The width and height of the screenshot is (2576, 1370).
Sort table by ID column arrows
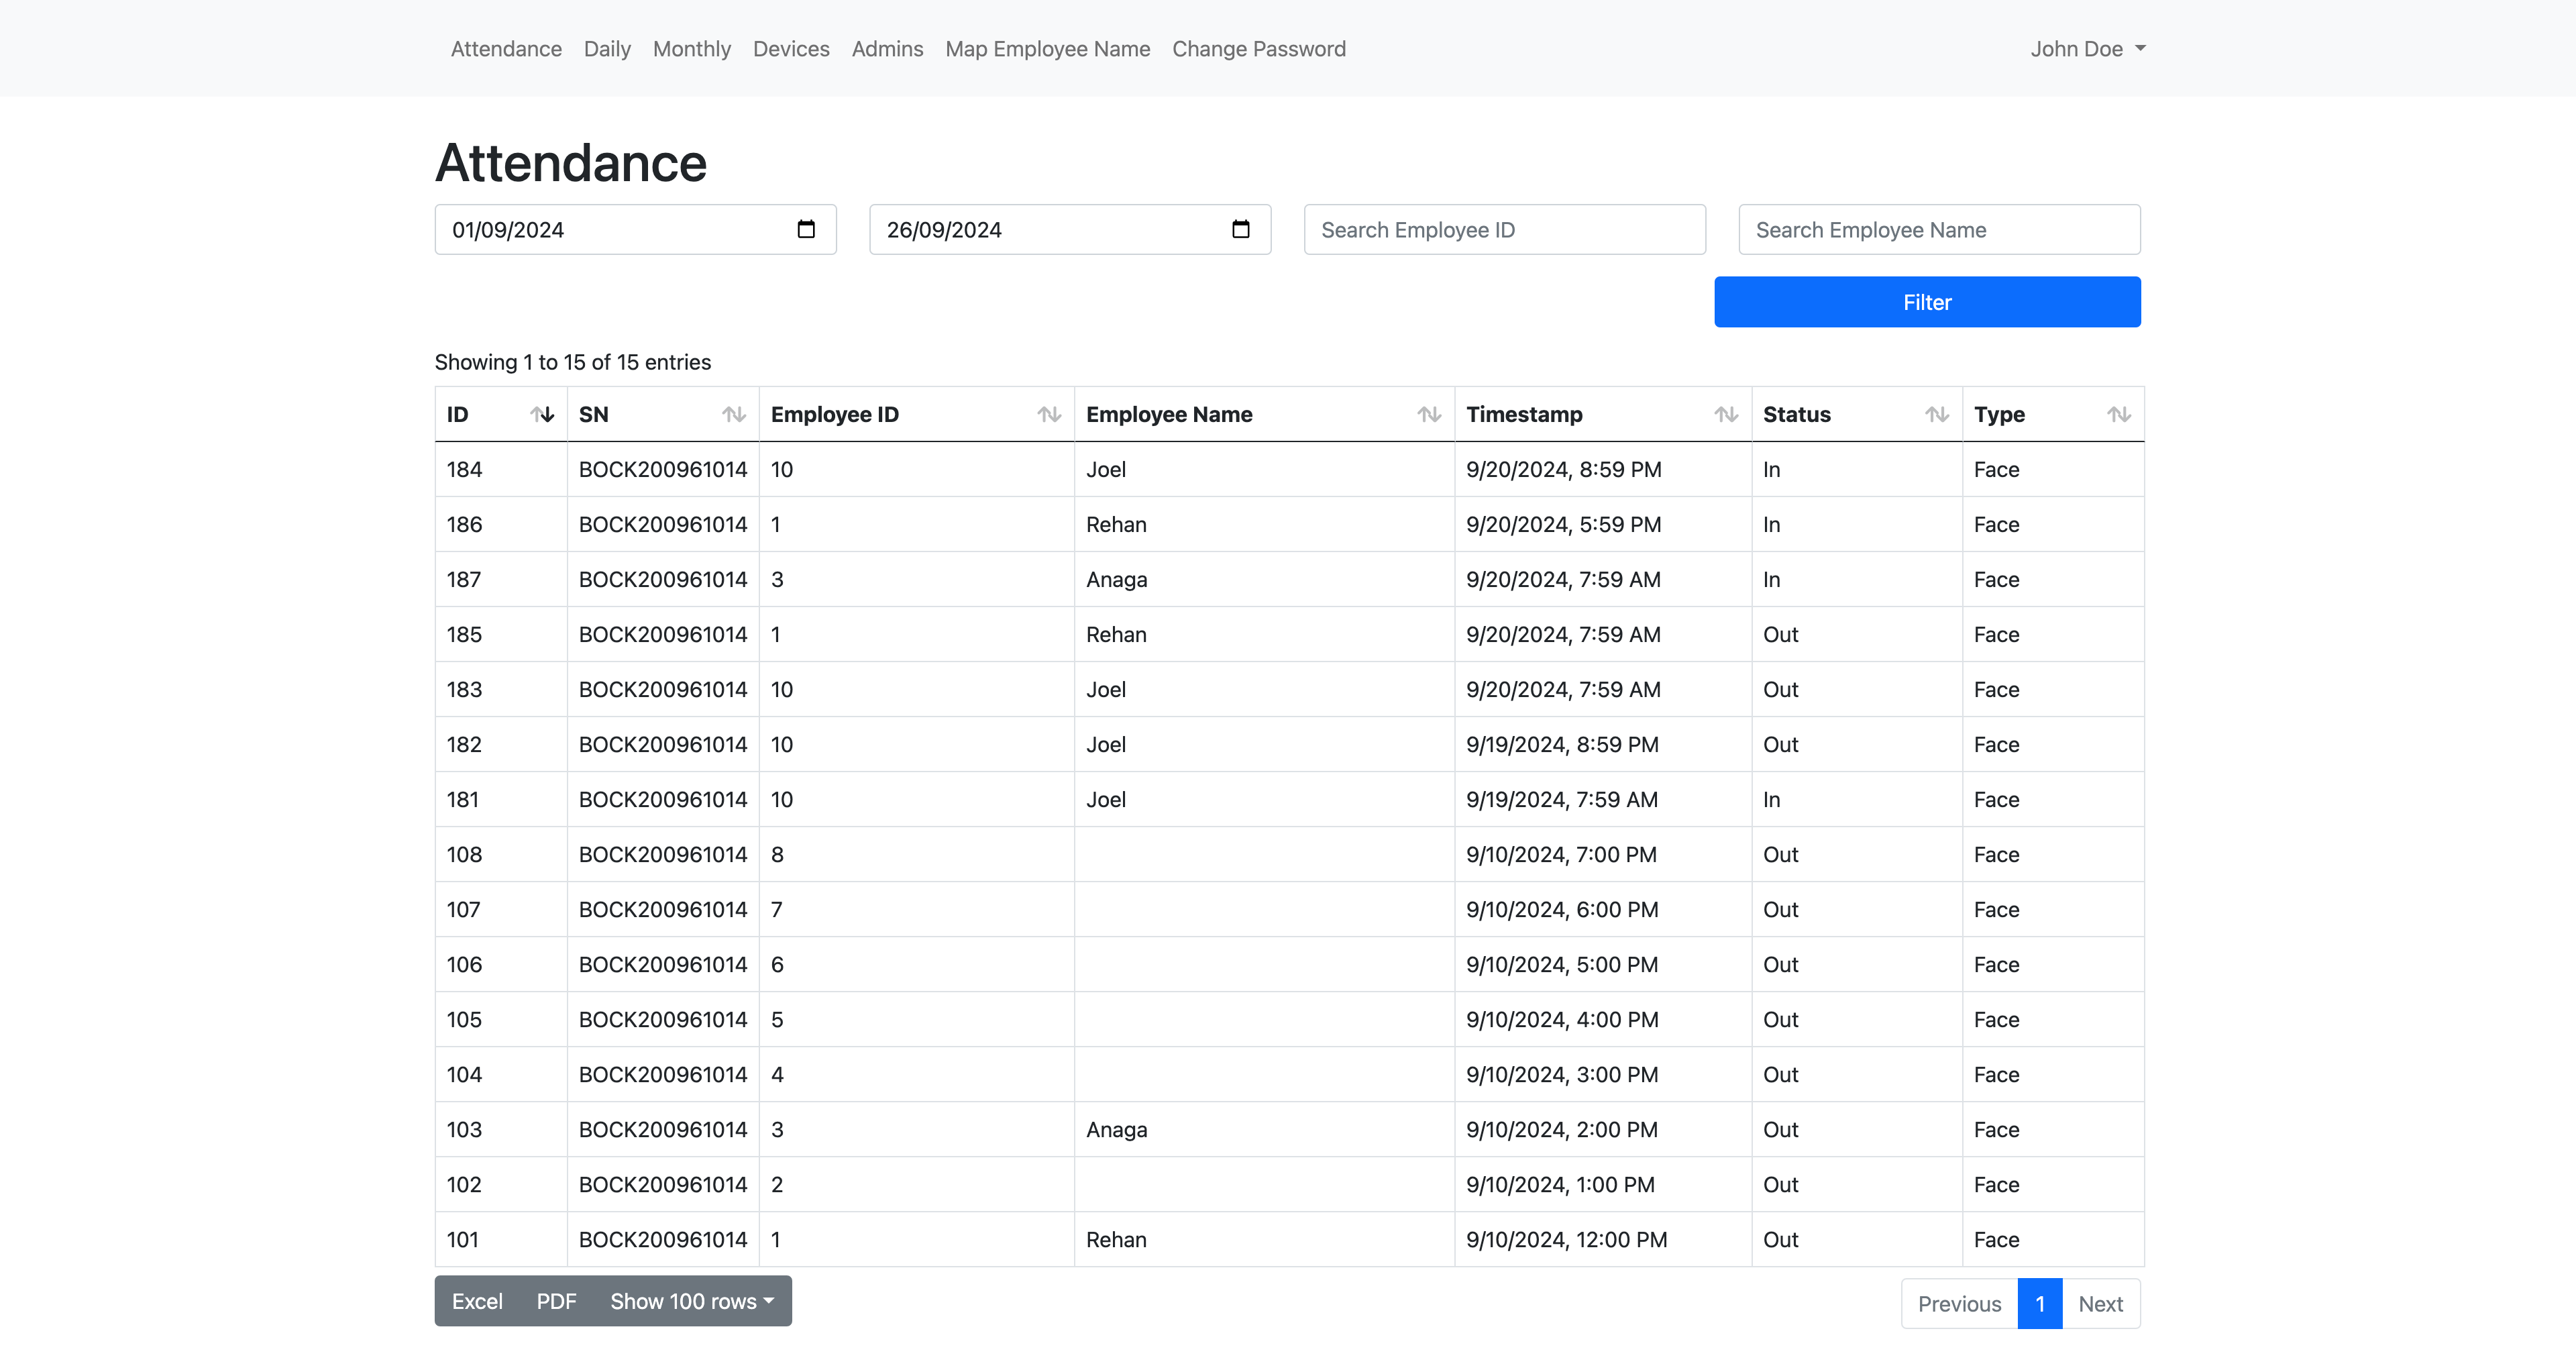click(542, 414)
